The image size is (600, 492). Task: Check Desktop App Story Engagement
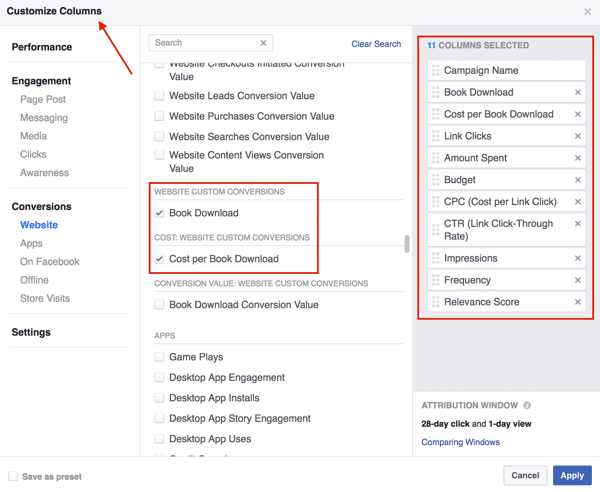pyautogui.click(x=159, y=419)
